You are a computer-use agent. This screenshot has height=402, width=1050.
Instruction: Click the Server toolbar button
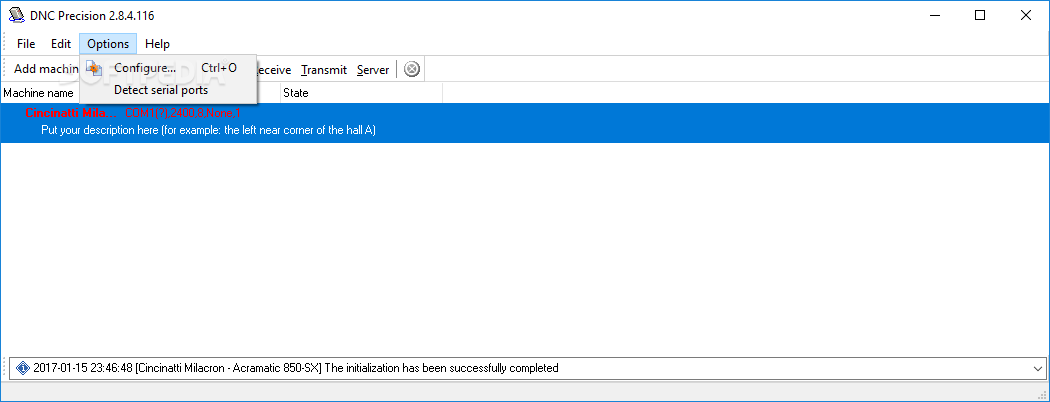tap(373, 69)
